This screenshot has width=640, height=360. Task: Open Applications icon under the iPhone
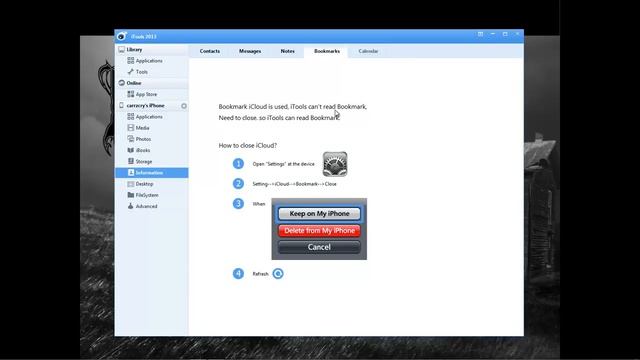click(x=131, y=116)
